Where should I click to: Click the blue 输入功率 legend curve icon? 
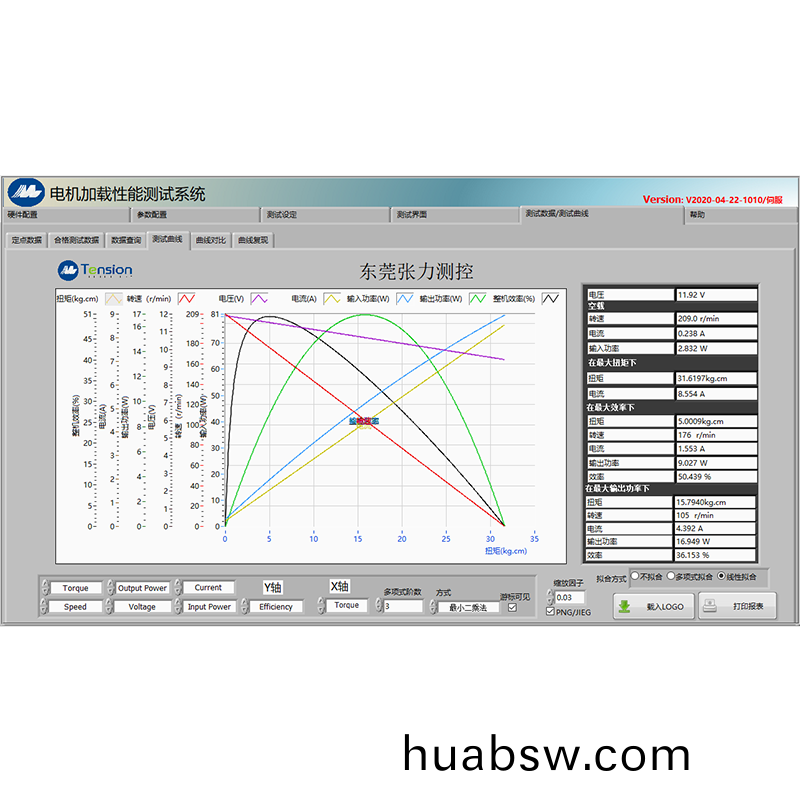pyautogui.click(x=405, y=298)
